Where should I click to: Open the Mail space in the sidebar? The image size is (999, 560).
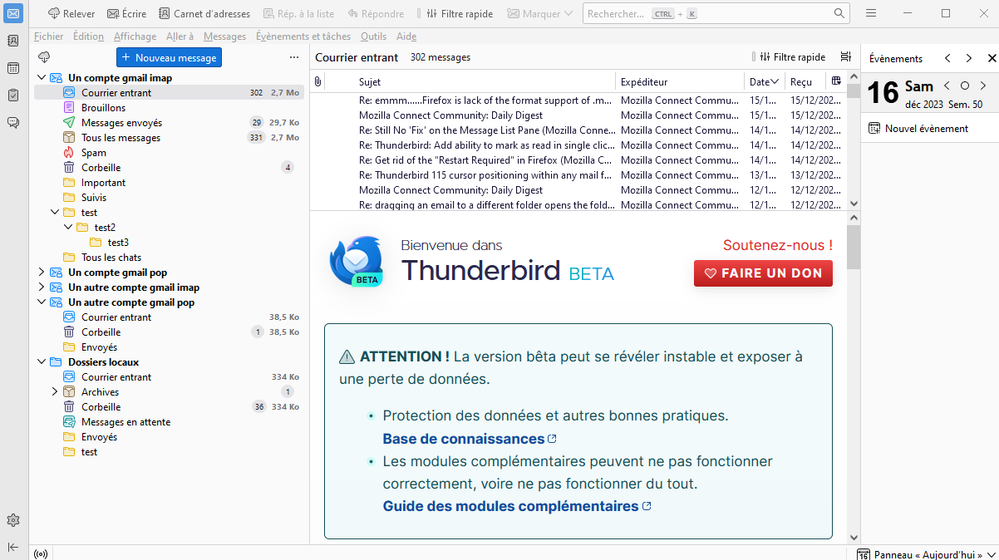(x=13, y=13)
